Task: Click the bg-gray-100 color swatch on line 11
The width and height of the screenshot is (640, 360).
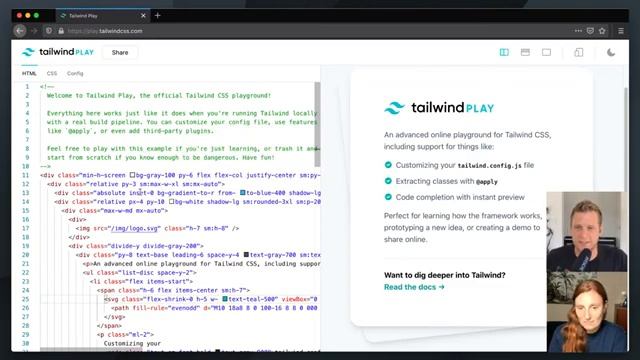Action: (132, 175)
